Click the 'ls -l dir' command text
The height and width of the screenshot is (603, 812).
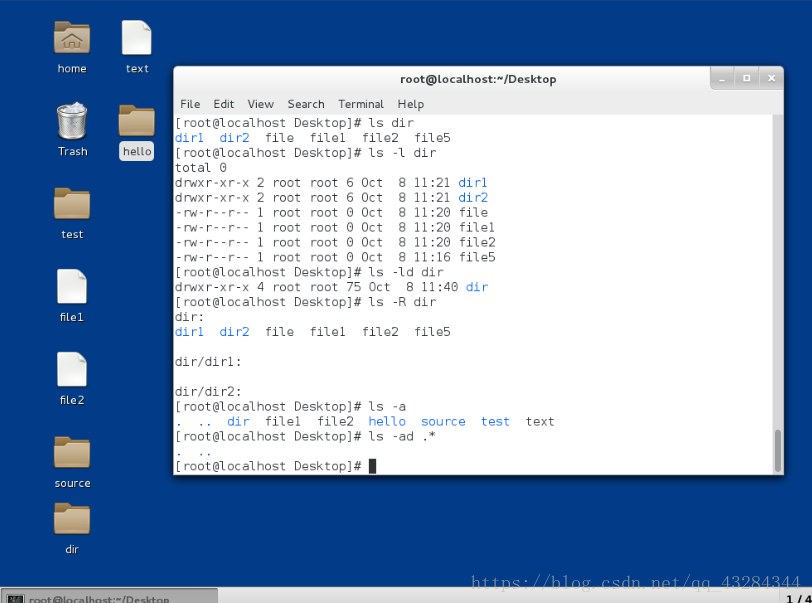pos(402,153)
